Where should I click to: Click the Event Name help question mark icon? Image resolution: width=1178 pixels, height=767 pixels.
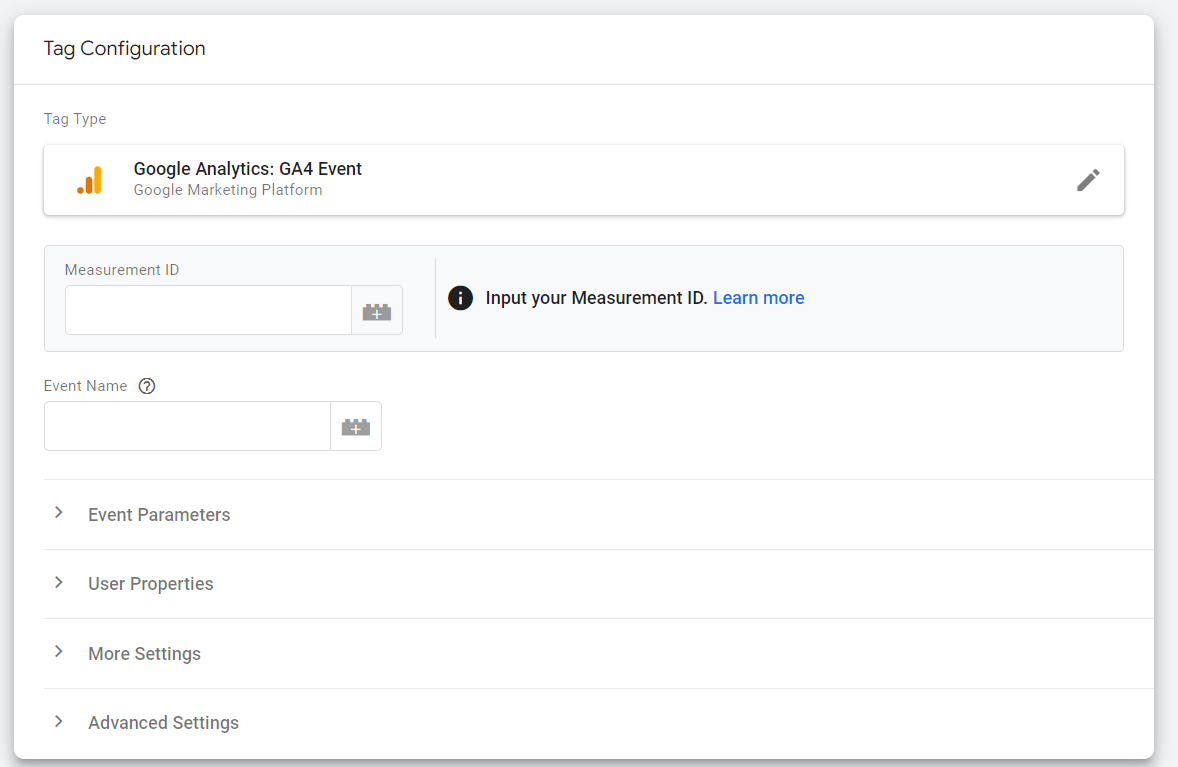pos(147,386)
